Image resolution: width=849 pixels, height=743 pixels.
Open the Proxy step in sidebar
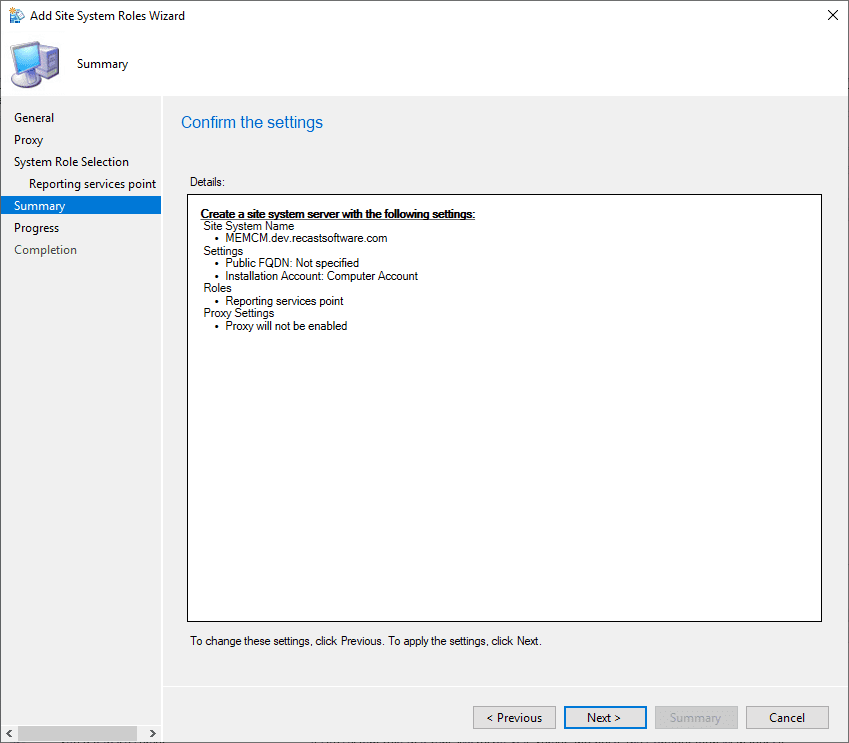click(x=28, y=140)
